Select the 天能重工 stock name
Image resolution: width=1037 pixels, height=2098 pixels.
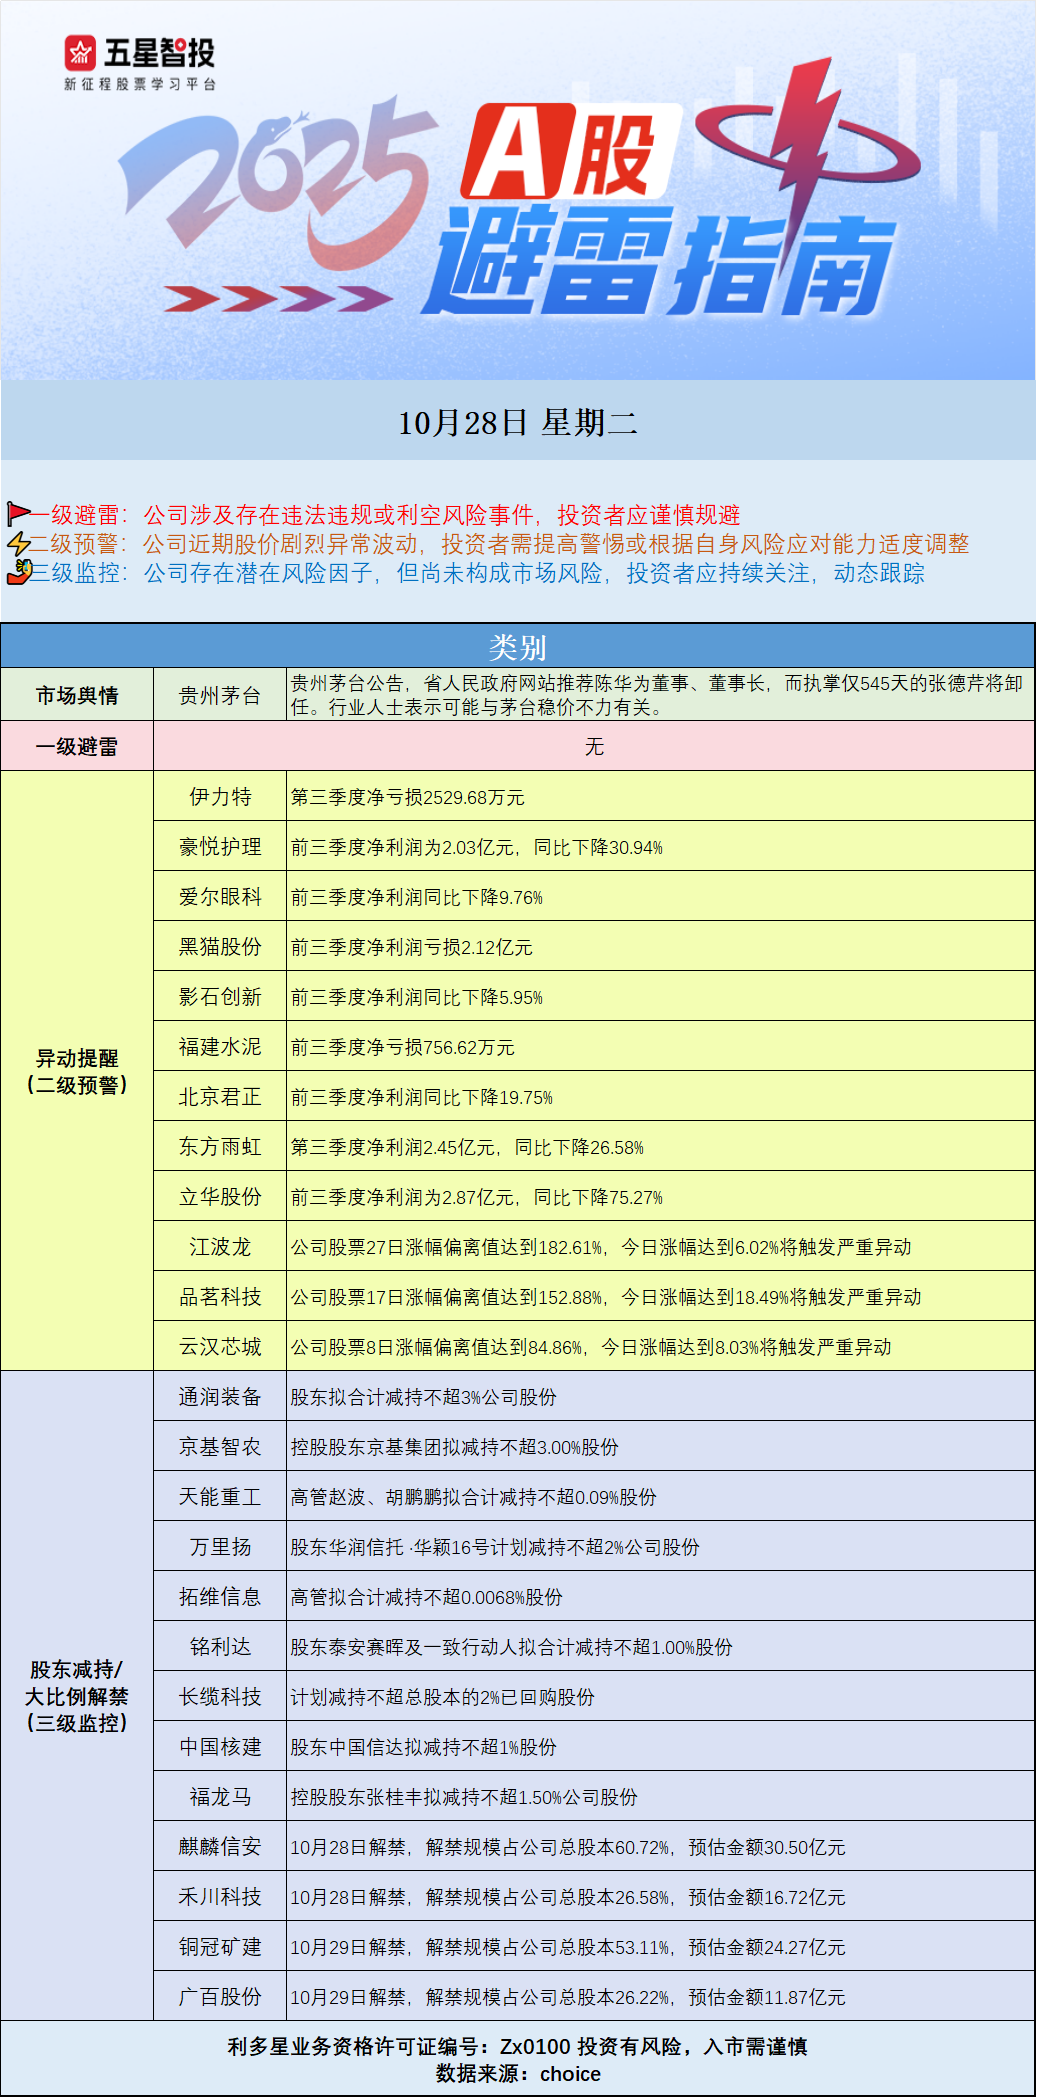click(x=220, y=1496)
